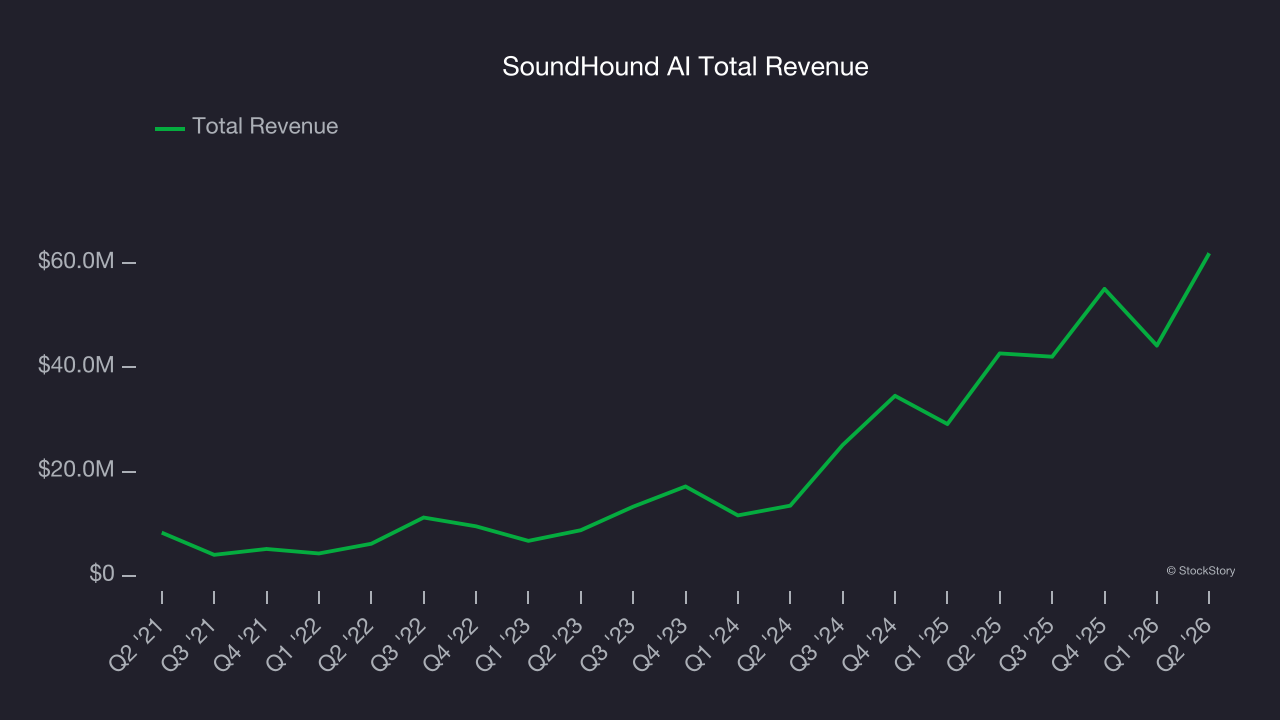The width and height of the screenshot is (1280, 720).
Task: Click the revenue line start at Q2 '21
Action: pyautogui.click(x=162, y=533)
